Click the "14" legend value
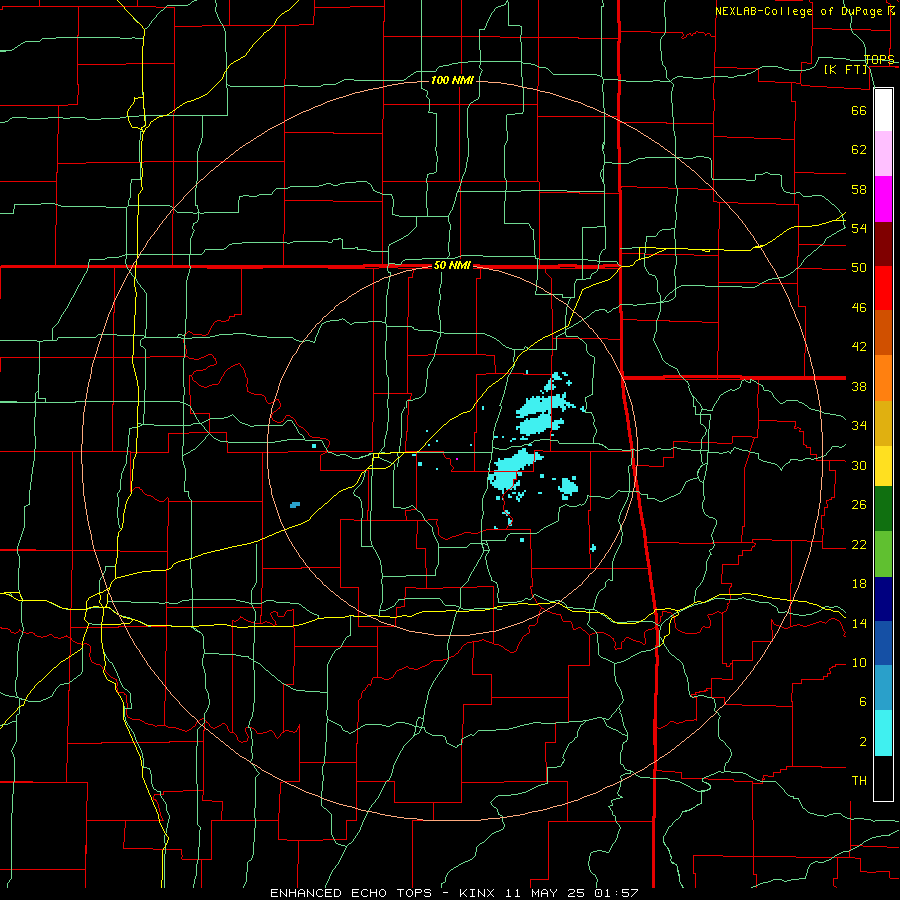Screen dimensions: 900x900 [859, 623]
